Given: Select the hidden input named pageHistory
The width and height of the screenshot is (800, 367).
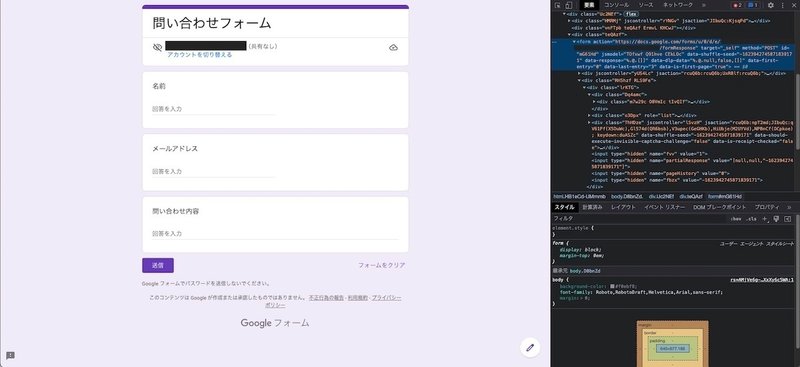Looking at the screenshot, I should click(x=660, y=174).
